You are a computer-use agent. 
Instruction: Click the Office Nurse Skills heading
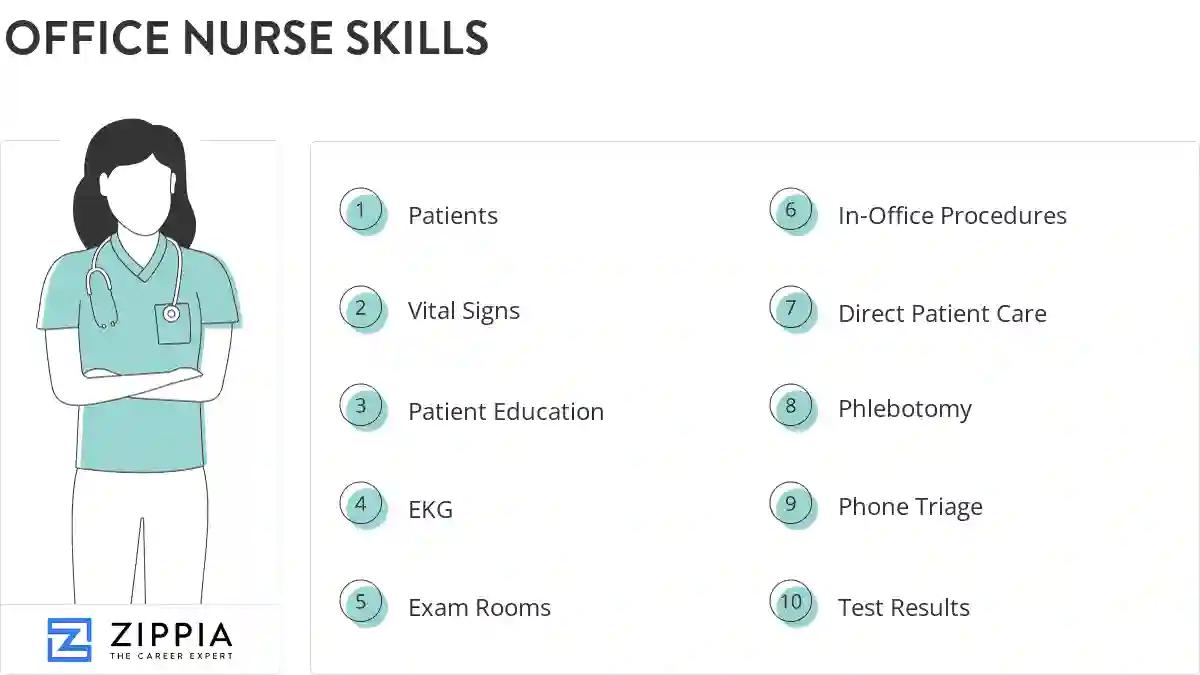click(x=247, y=38)
